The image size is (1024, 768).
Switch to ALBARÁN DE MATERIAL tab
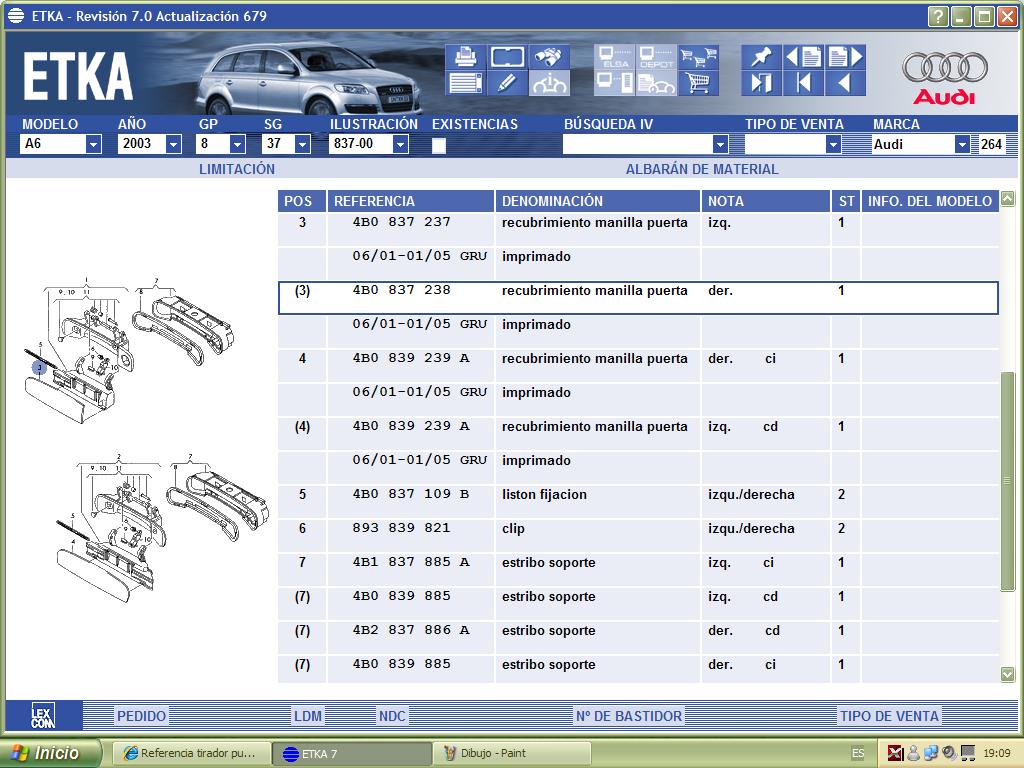pyautogui.click(x=702, y=169)
